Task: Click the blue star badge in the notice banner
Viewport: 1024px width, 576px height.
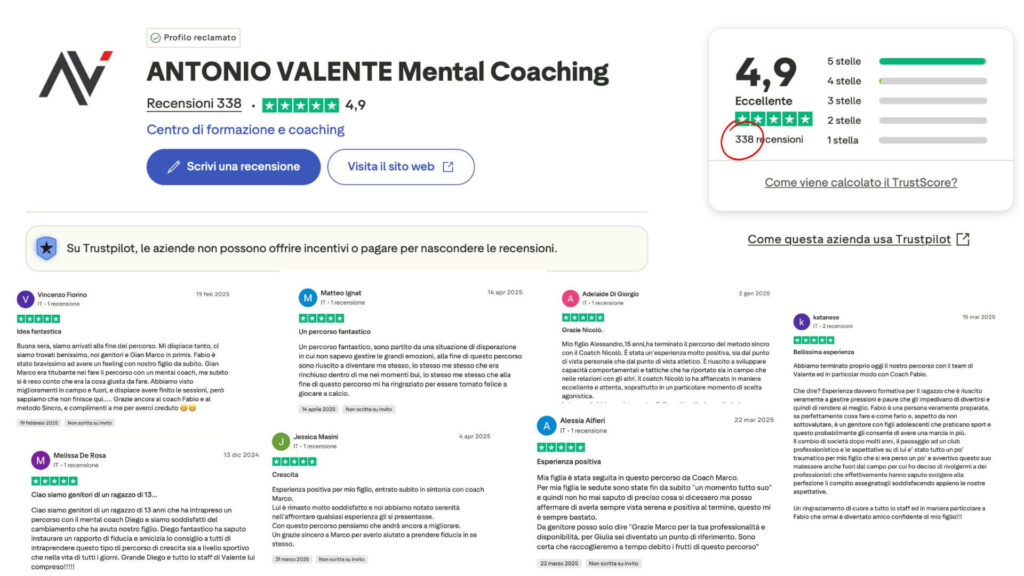Action: click(x=46, y=247)
